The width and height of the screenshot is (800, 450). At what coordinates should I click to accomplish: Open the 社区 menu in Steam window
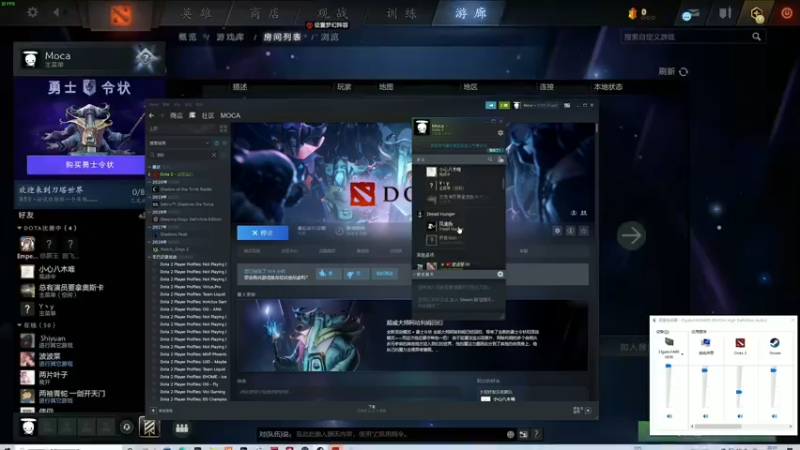pyautogui.click(x=208, y=116)
